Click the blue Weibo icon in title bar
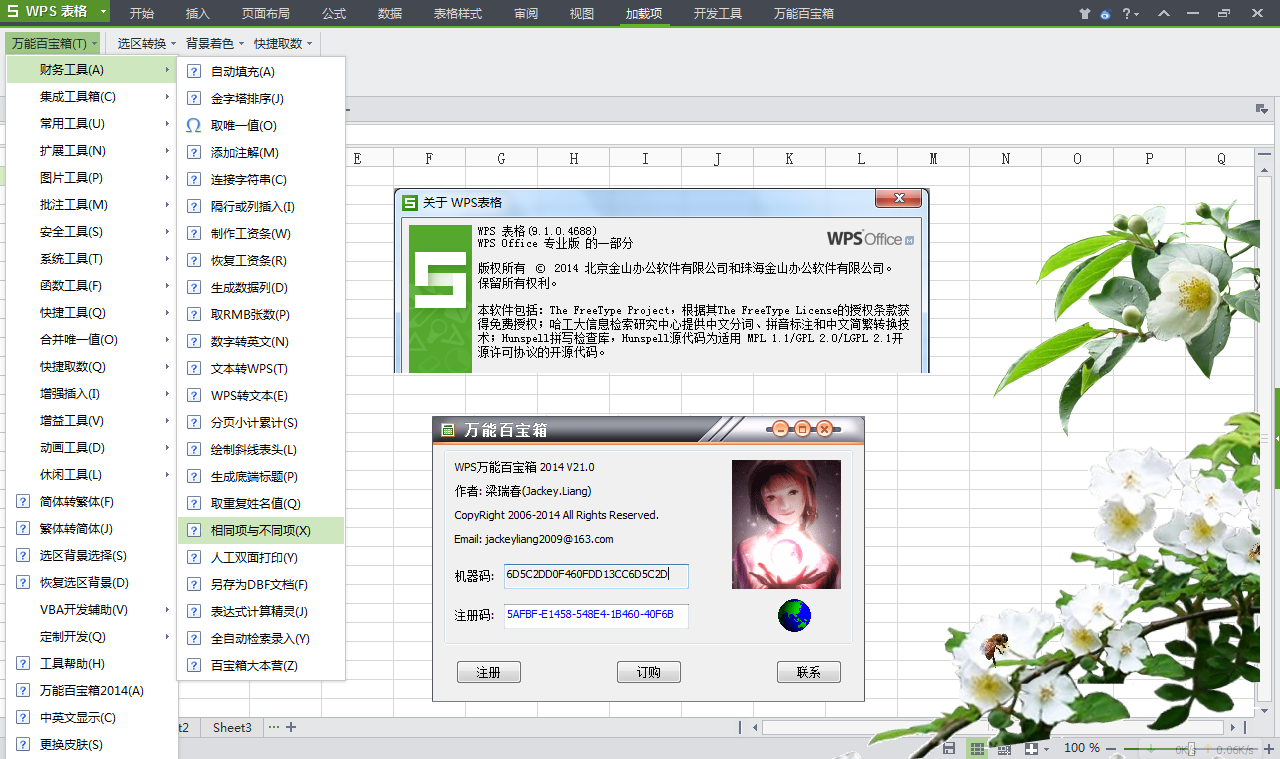The width and height of the screenshot is (1280, 759). [x=1105, y=14]
